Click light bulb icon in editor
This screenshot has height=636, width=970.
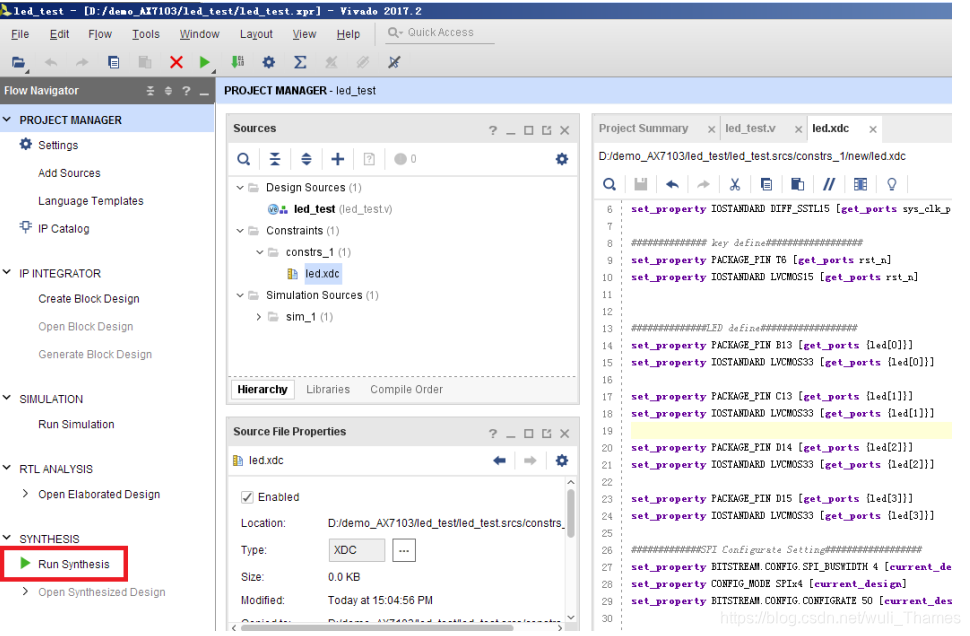pyautogui.click(x=891, y=184)
